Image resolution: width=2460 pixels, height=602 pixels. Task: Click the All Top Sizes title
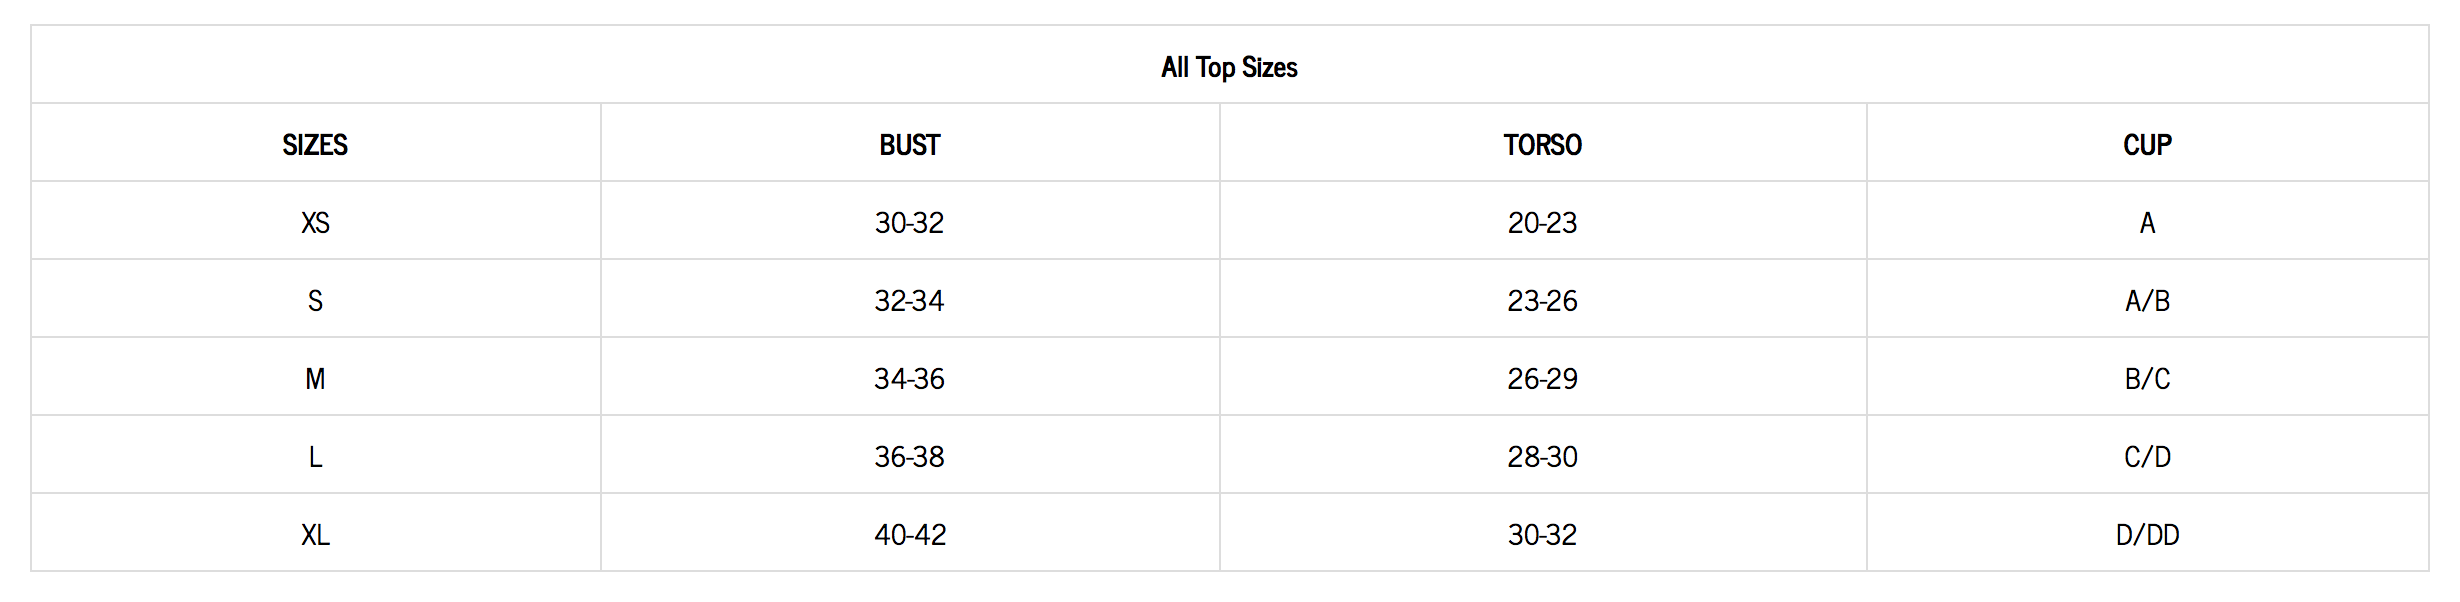pyautogui.click(x=1229, y=67)
